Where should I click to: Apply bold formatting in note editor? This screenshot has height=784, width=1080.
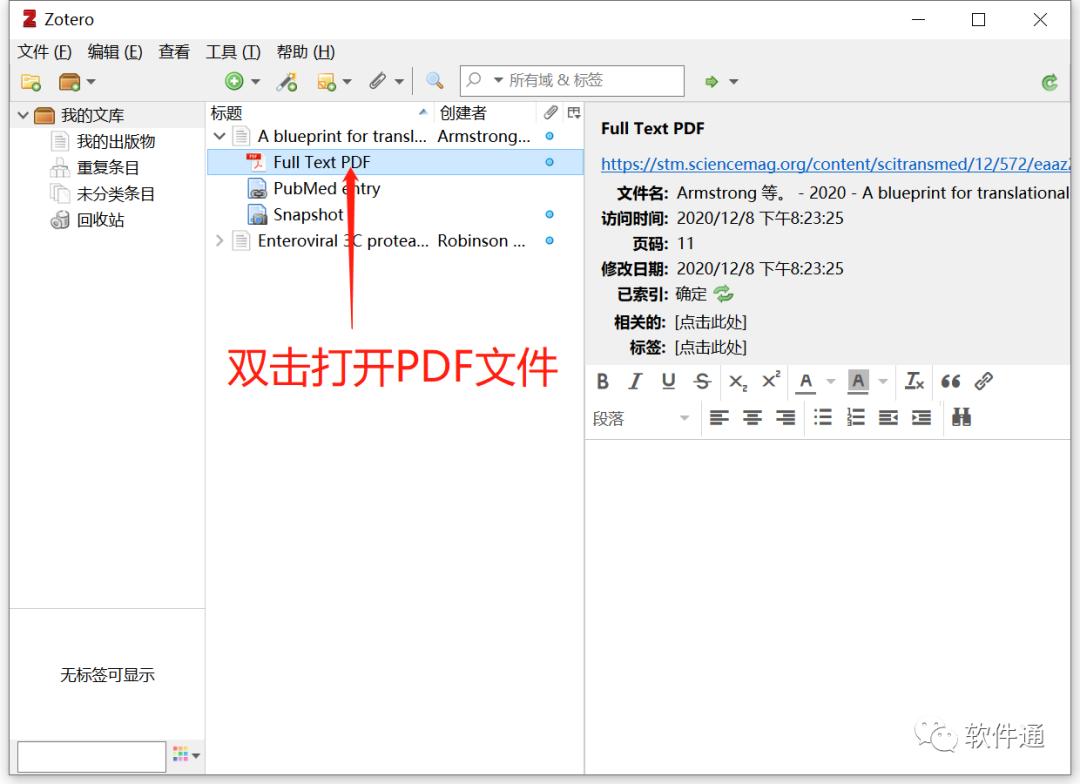pyautogui.click(x=603, y=381)
